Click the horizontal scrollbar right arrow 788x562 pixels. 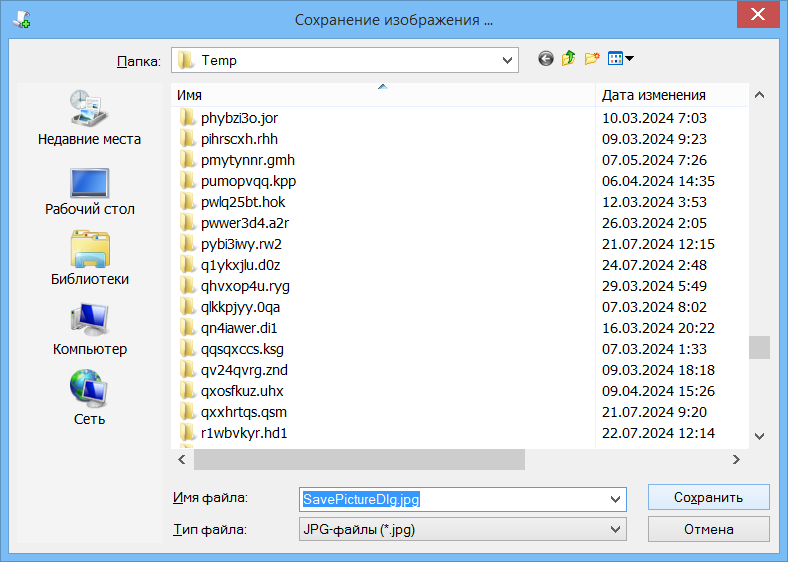point(736,459)
